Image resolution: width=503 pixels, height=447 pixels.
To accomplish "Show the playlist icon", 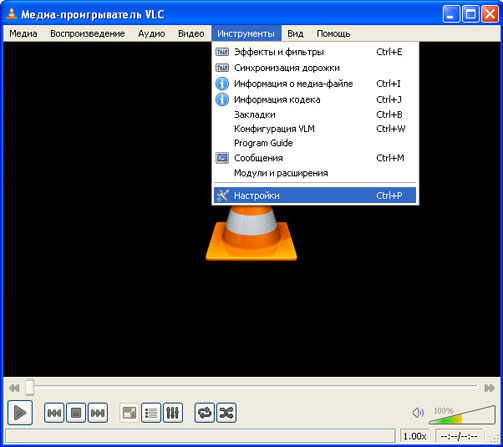I will pos(151,413).
